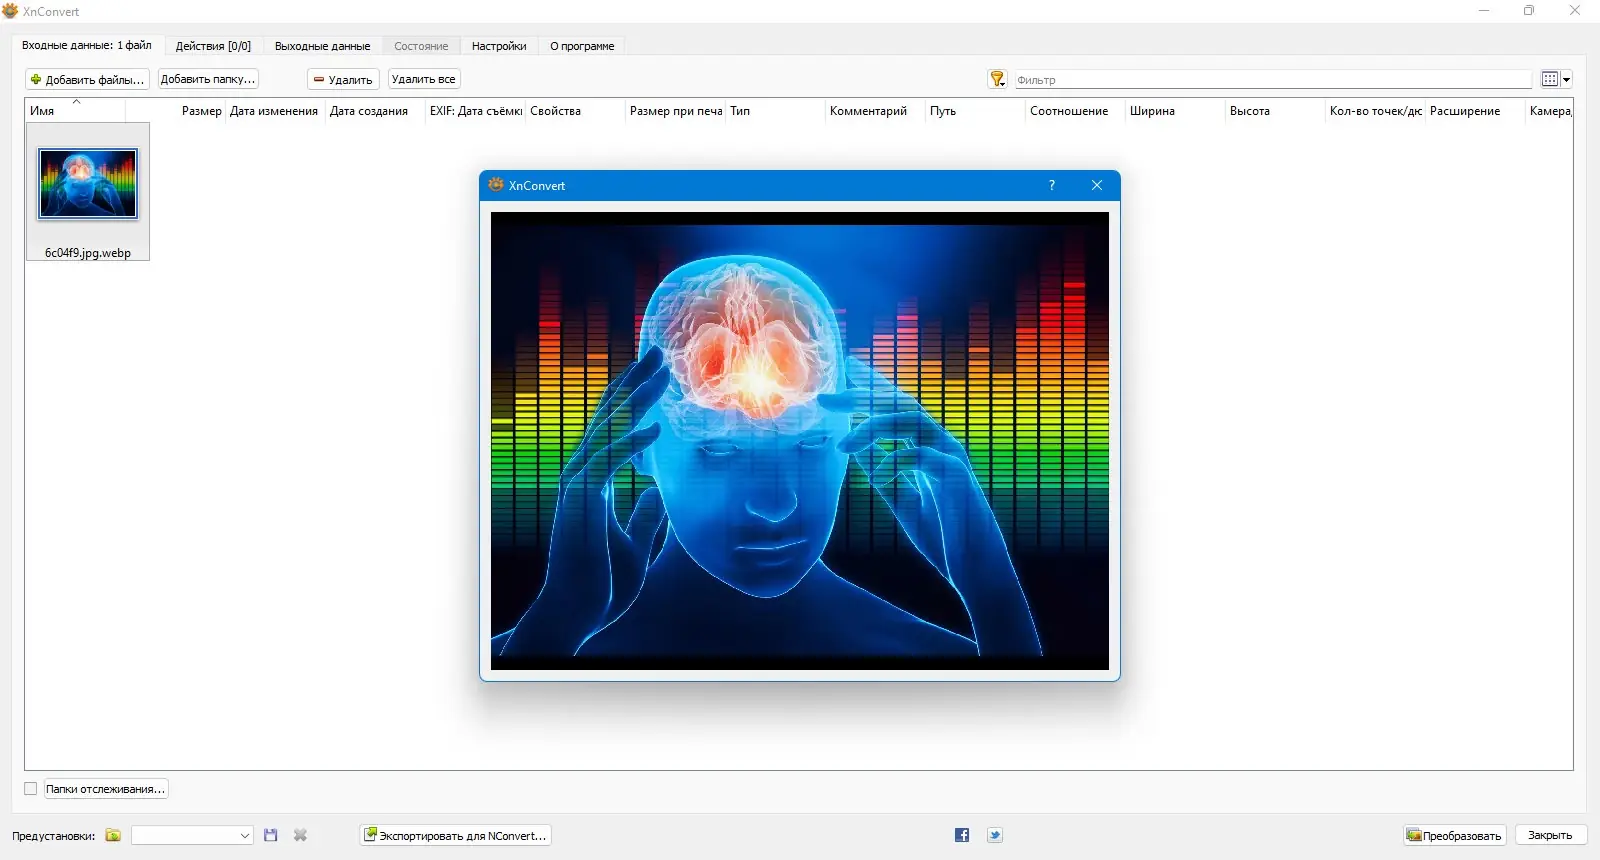Click the Добавить файлы button

point(87,79)
